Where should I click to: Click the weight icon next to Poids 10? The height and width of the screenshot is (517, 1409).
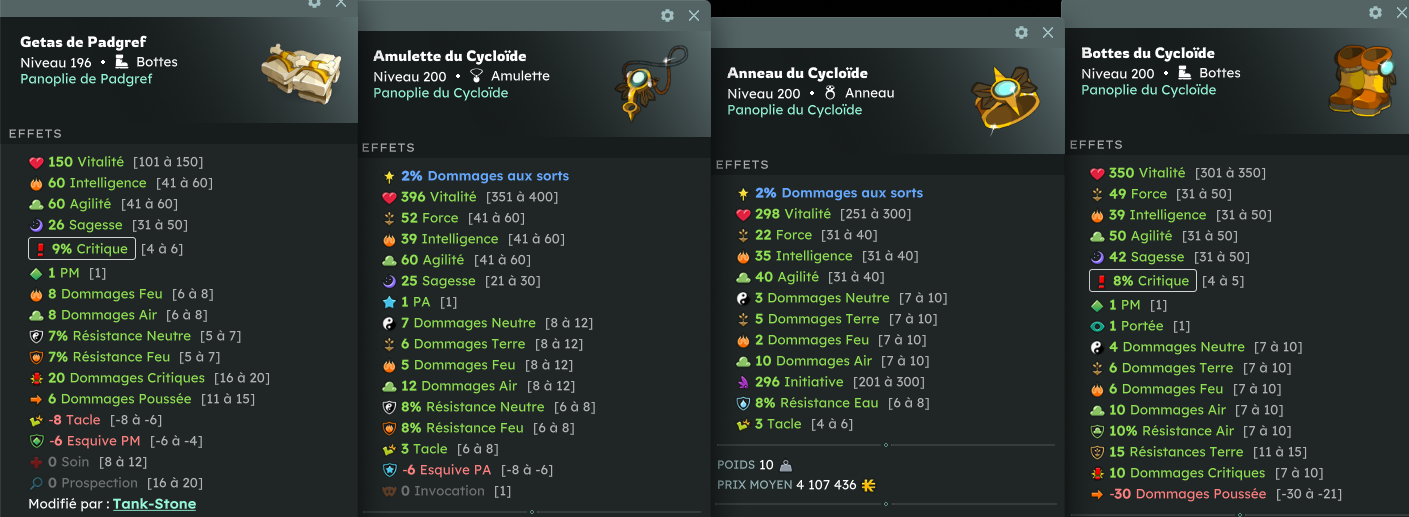coord(786,464)
